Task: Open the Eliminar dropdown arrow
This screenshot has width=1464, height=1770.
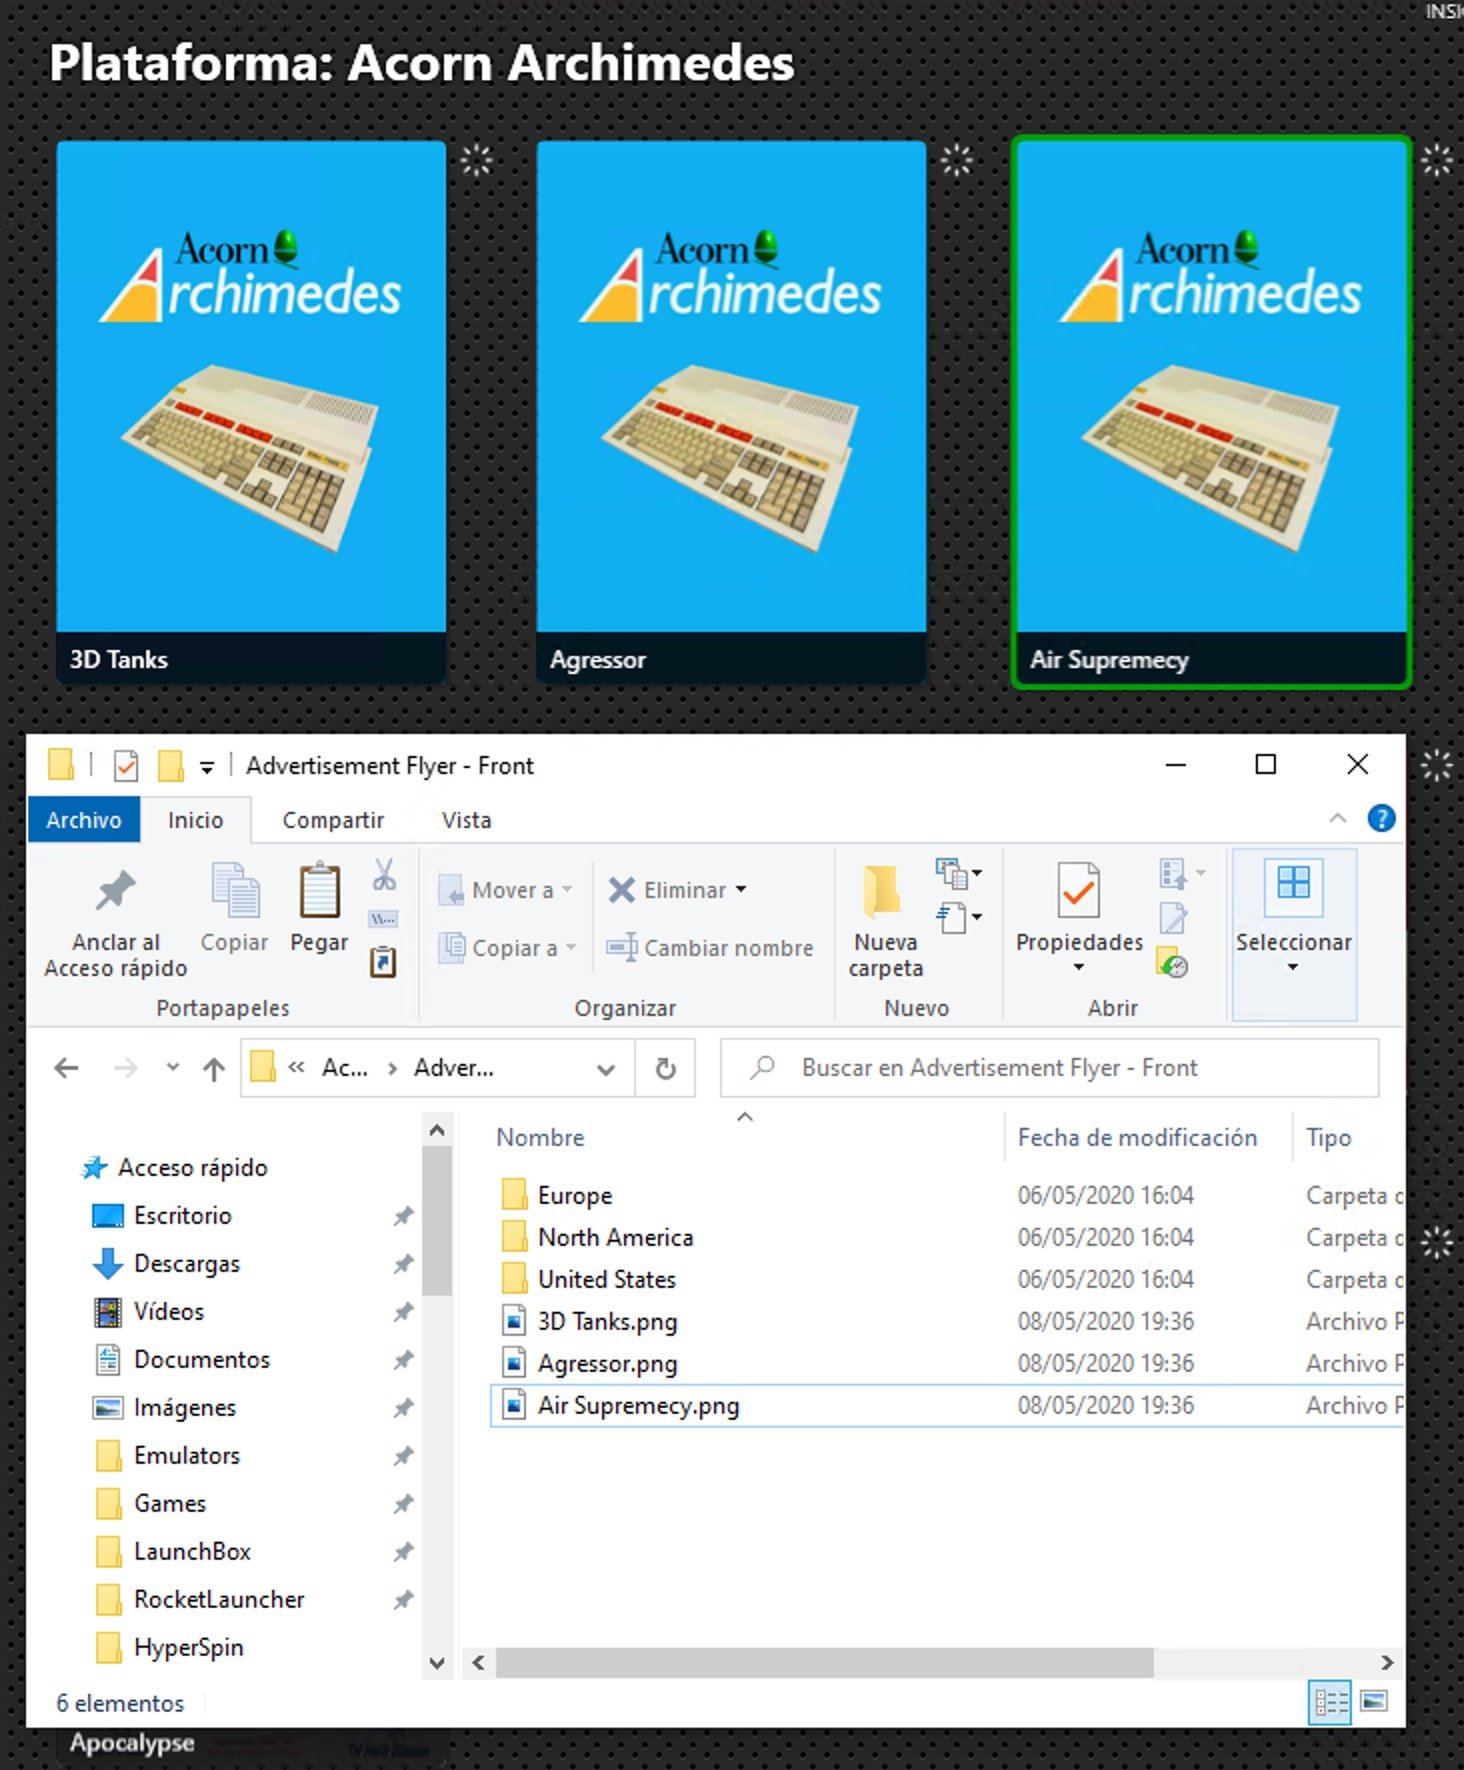Action: point(741,889)
